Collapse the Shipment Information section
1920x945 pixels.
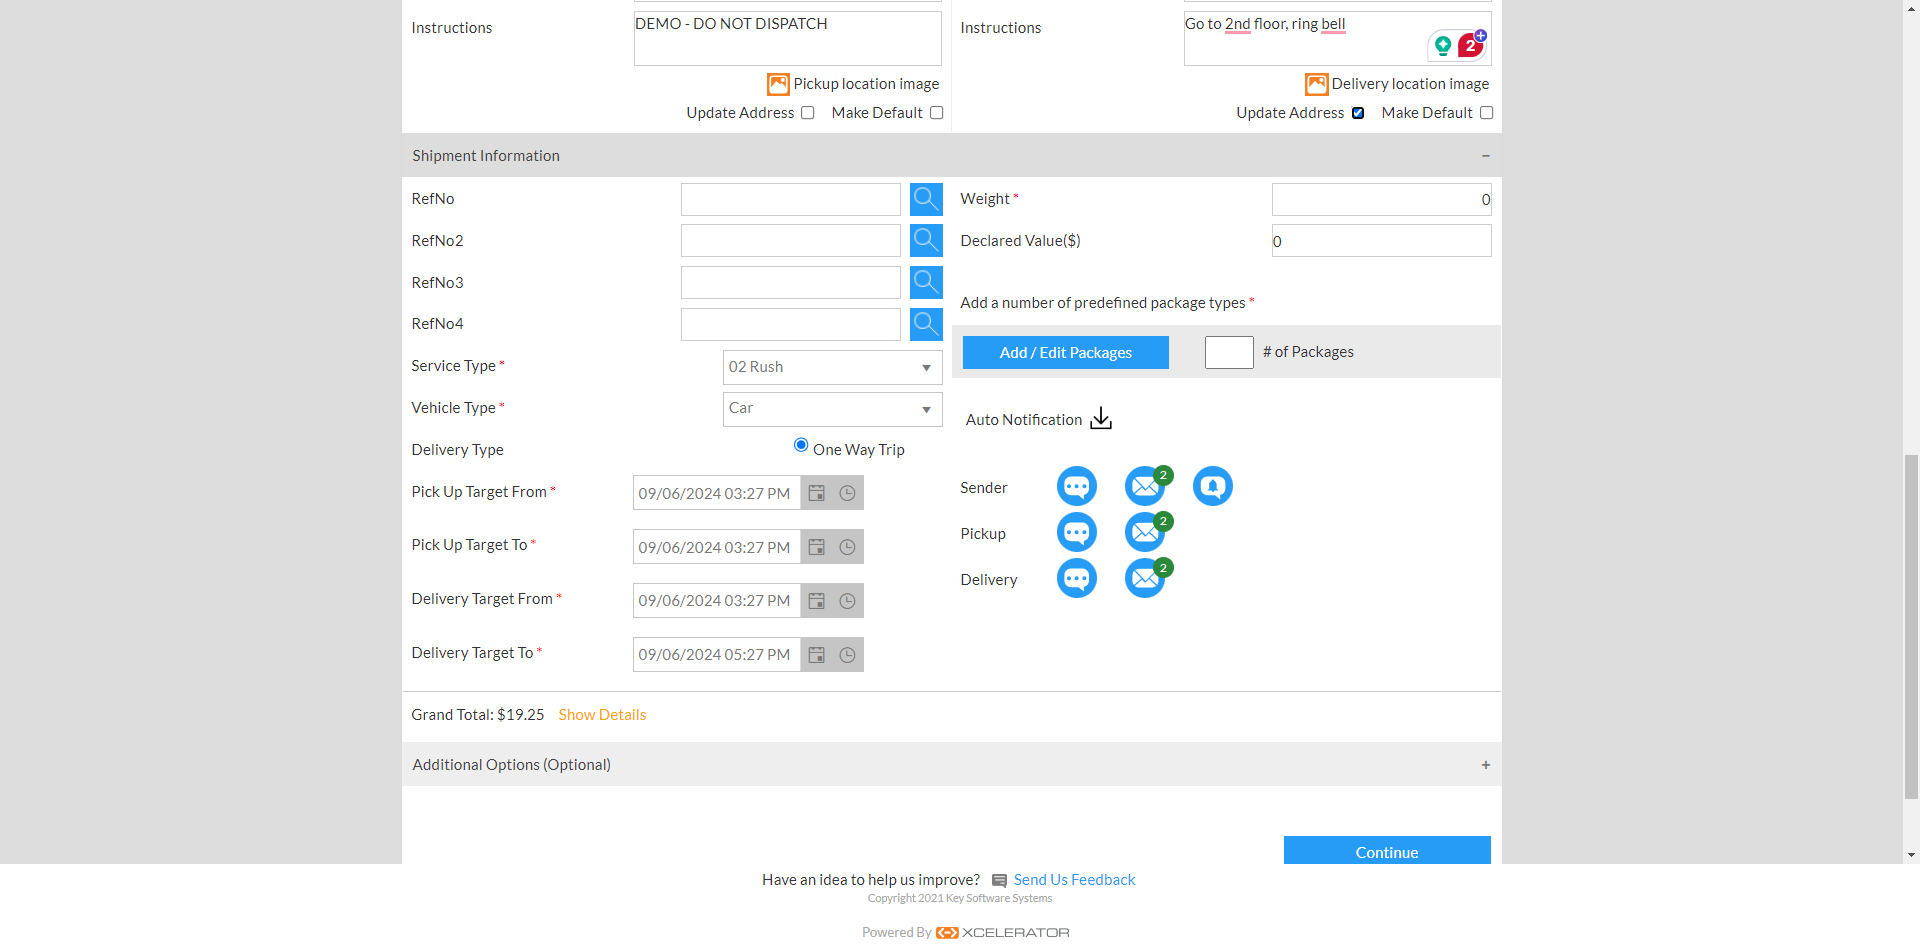pyautogui.click(x=1486, y=156)
